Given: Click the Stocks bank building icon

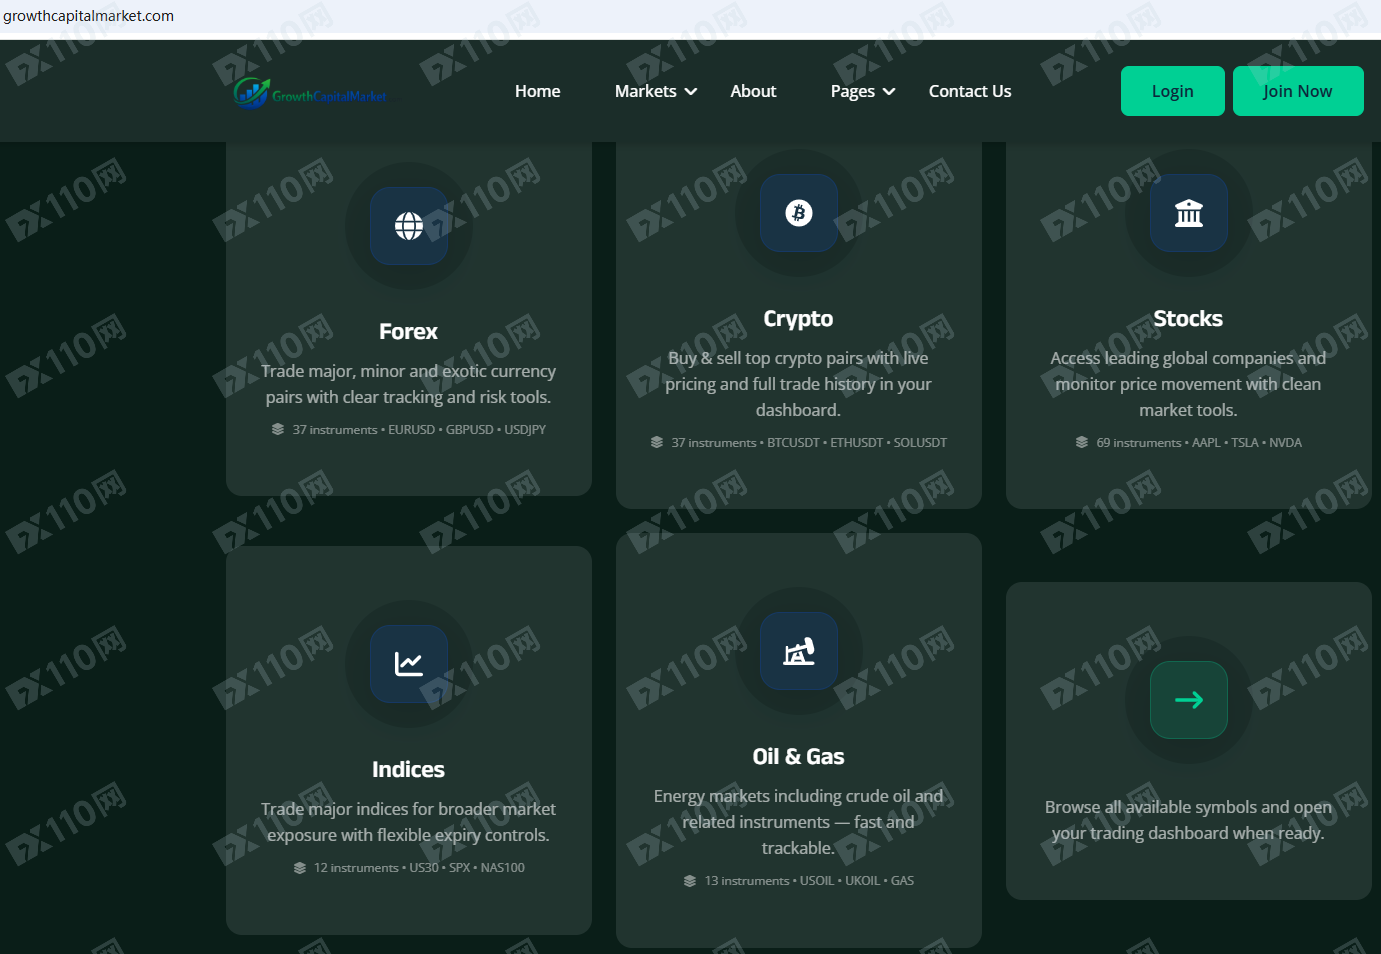Looking at the screenshot, I should 1188,213.
